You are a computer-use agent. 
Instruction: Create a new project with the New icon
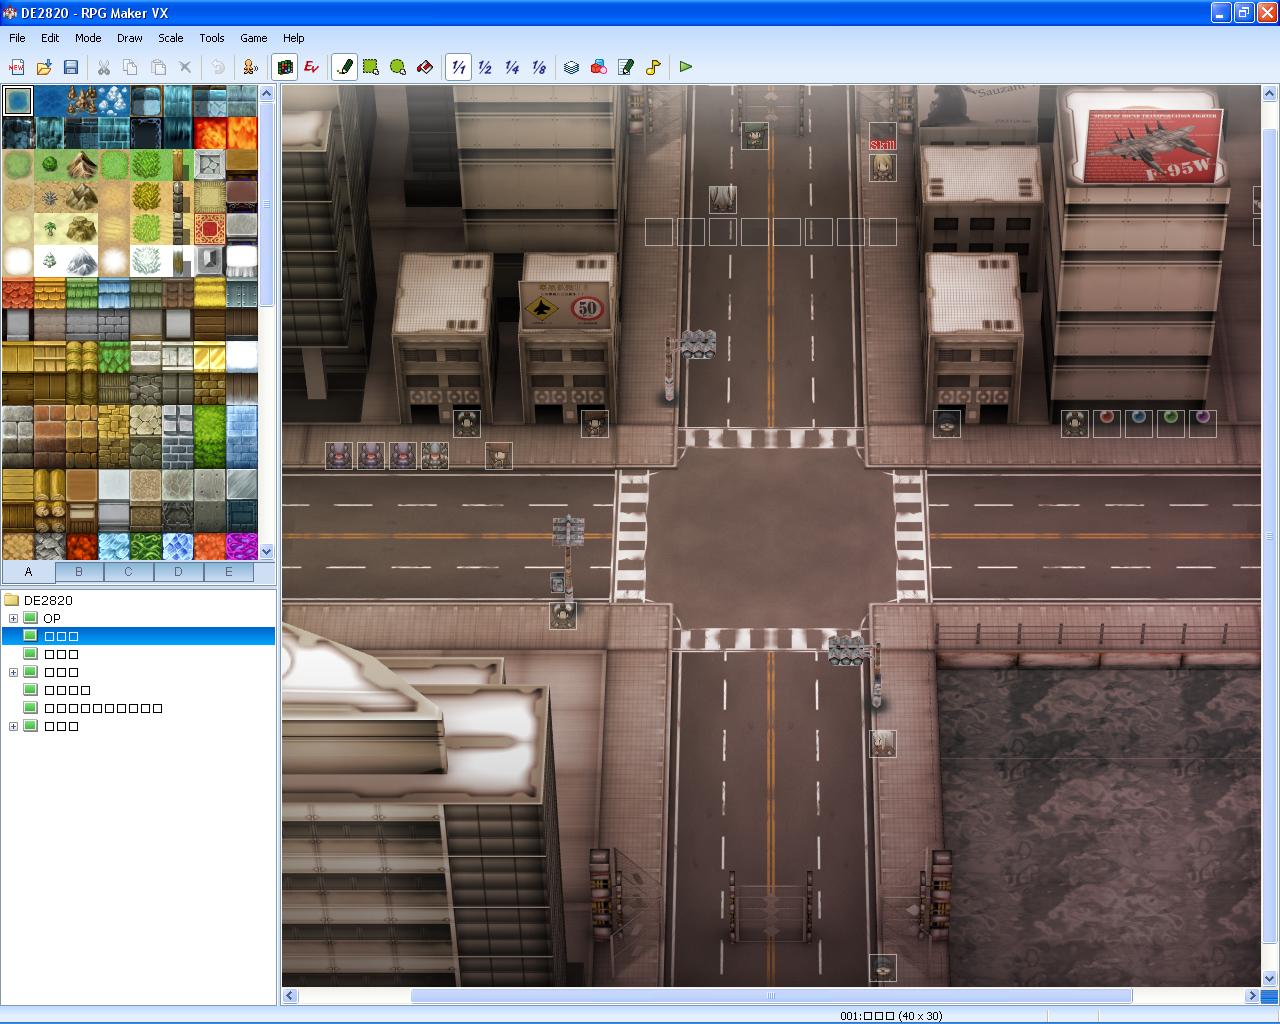(x=17, y=67)
